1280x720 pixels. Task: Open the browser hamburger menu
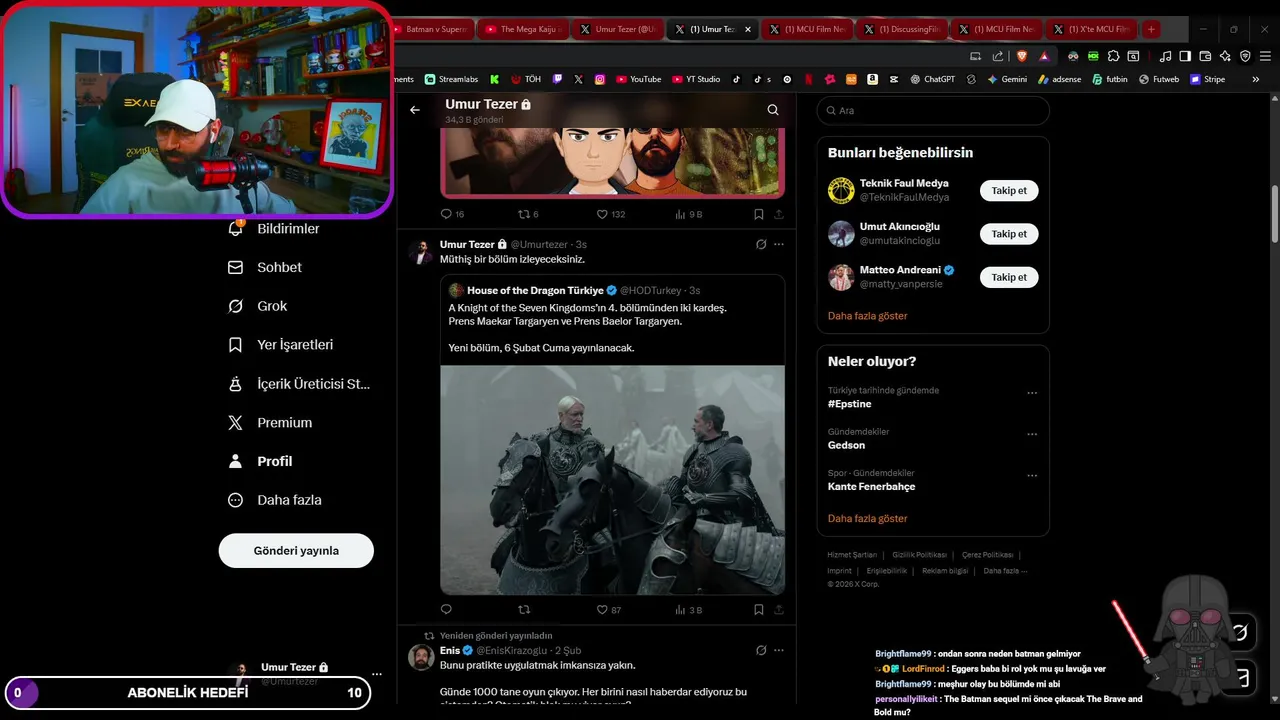pos(1265,56)
